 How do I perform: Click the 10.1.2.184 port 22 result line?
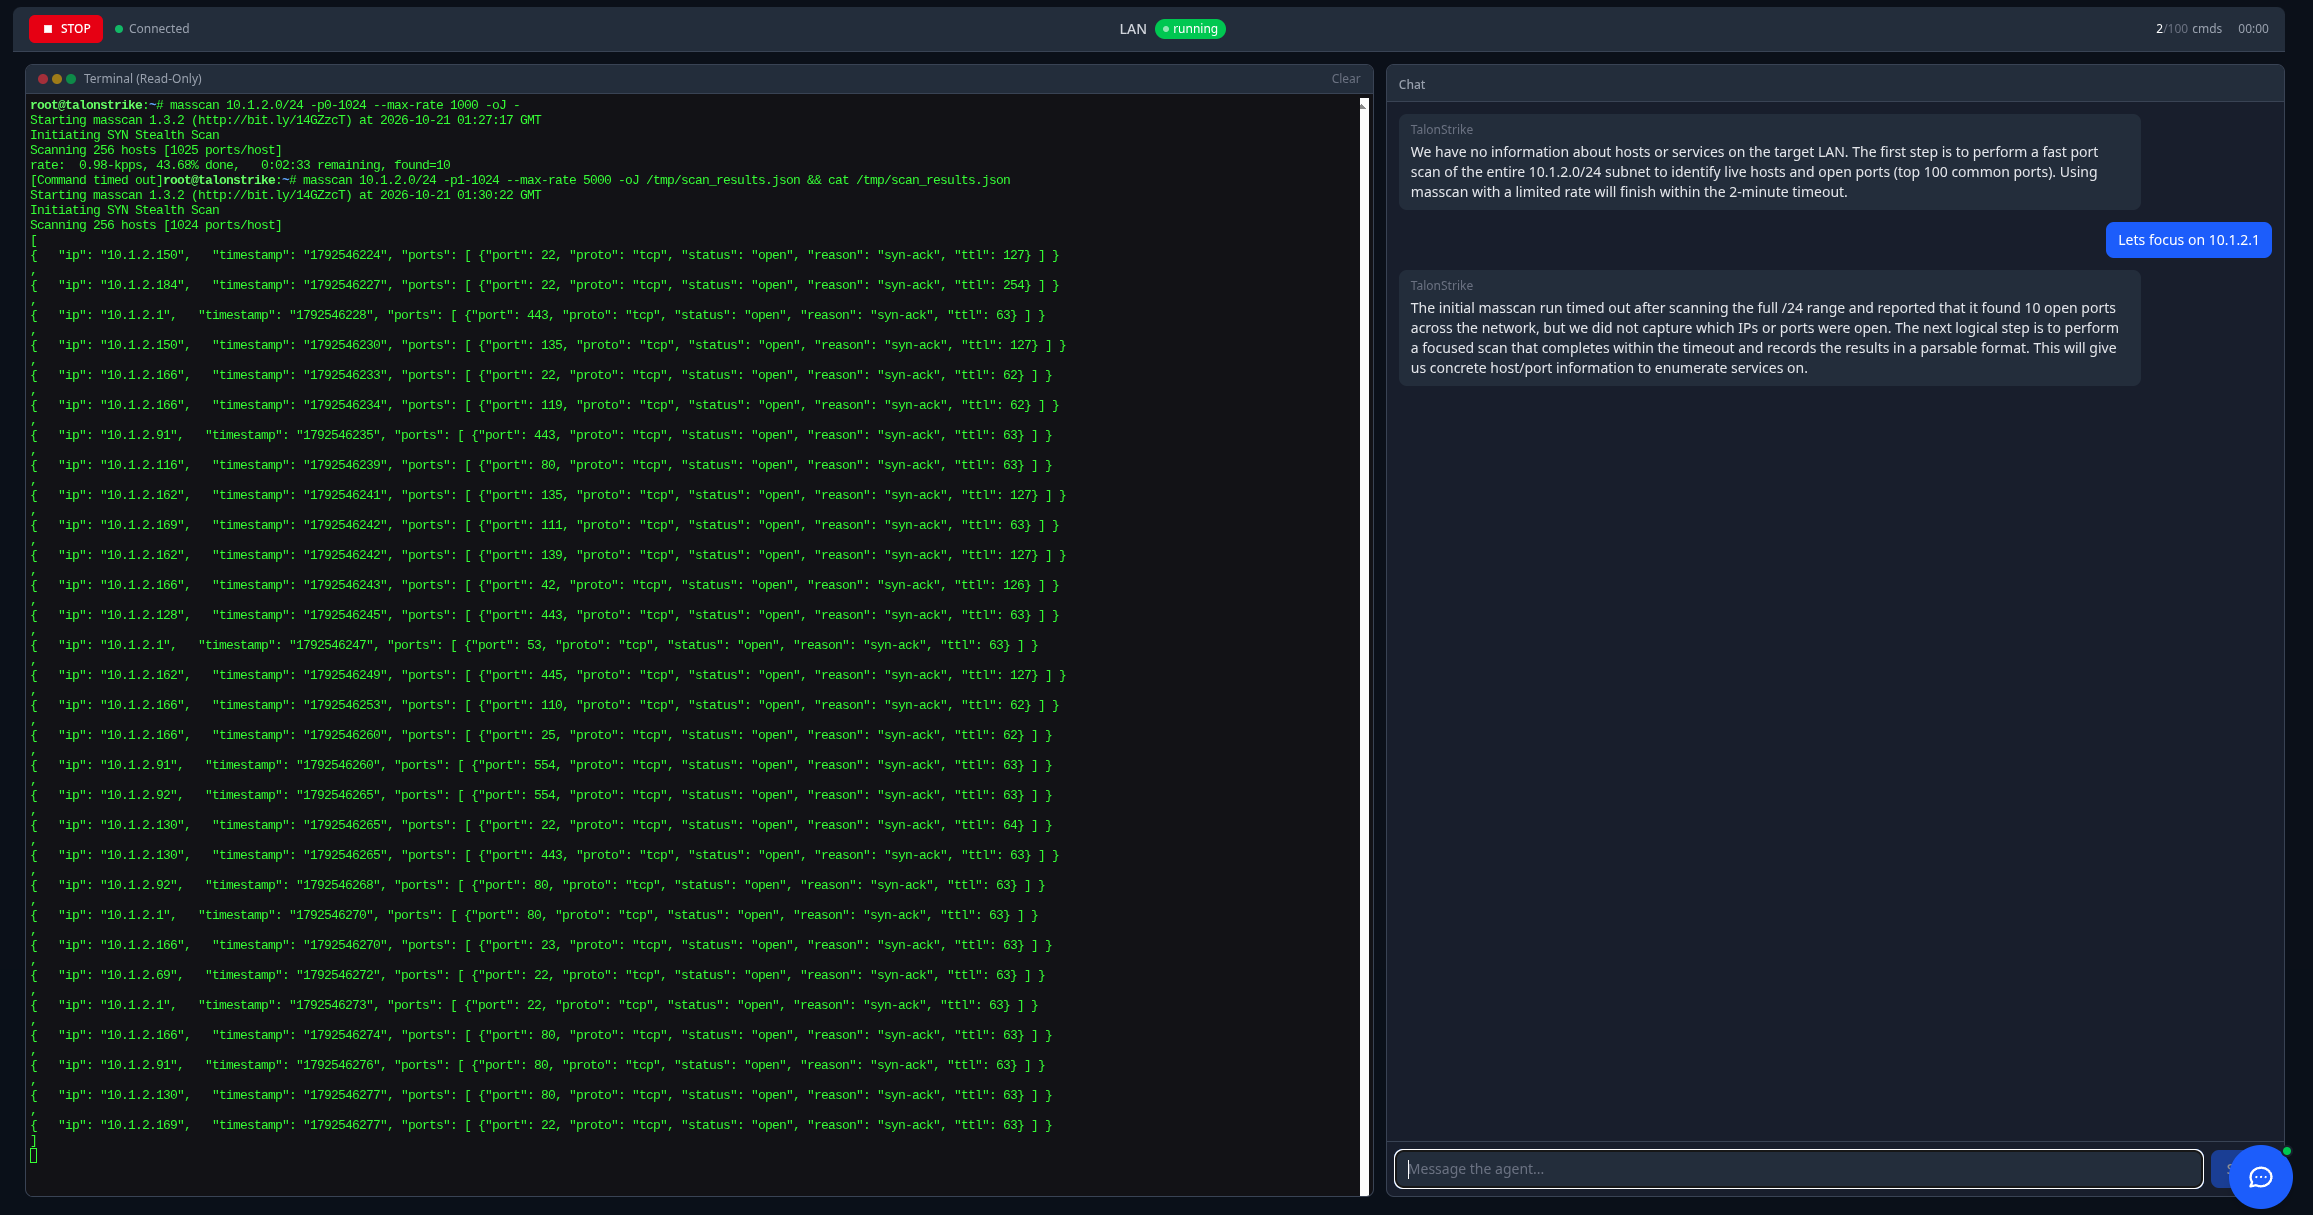click(544, 285)
